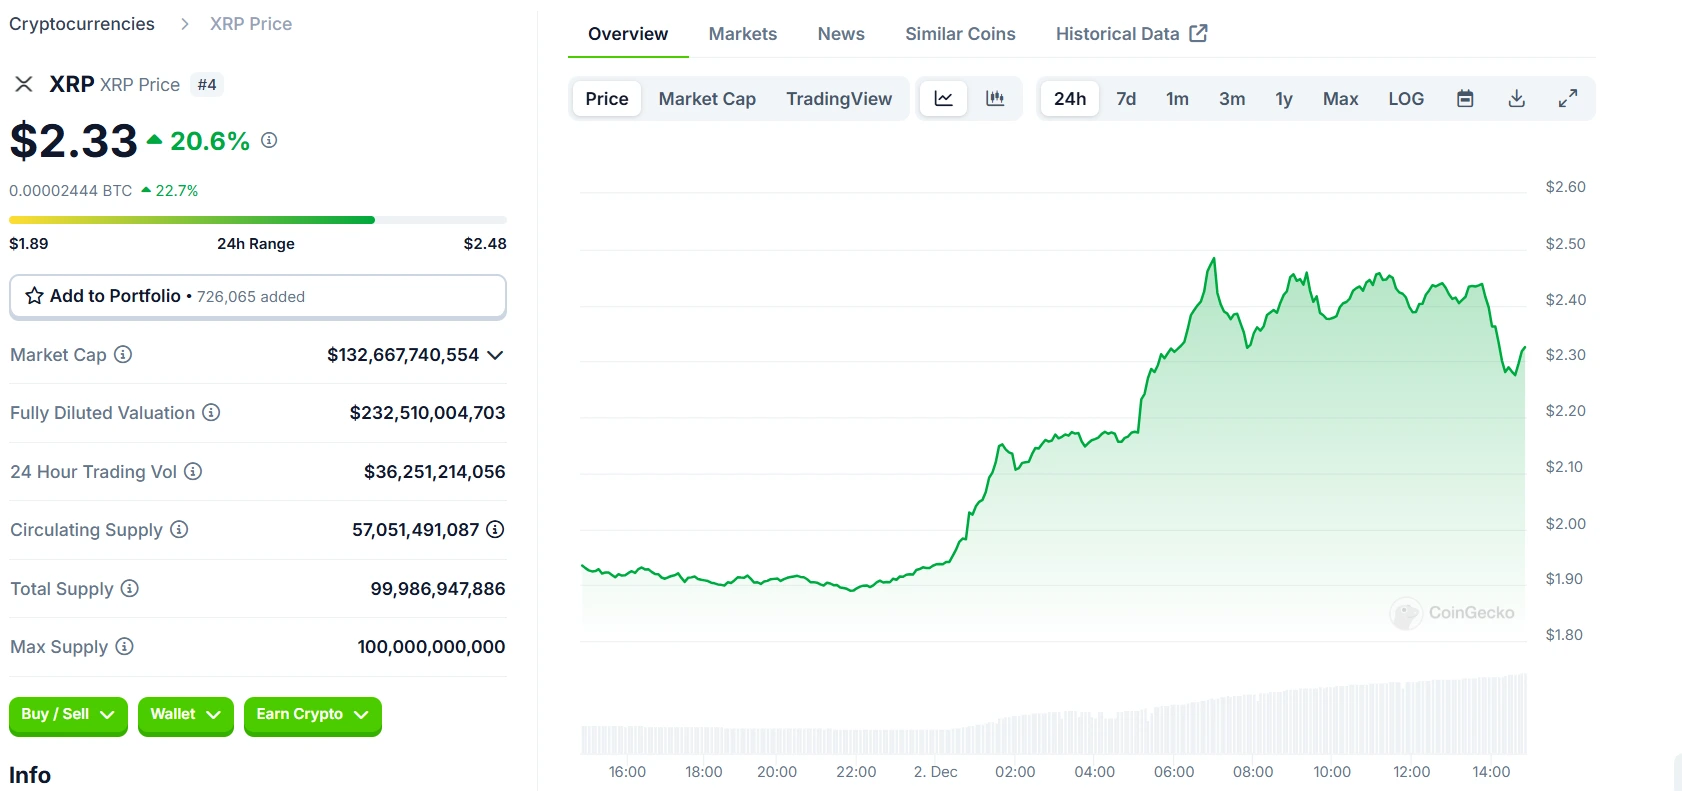This screenshot has height=791, width=1682.
Task: Click XRP Price breadcrumb
Action: (251, 24)
